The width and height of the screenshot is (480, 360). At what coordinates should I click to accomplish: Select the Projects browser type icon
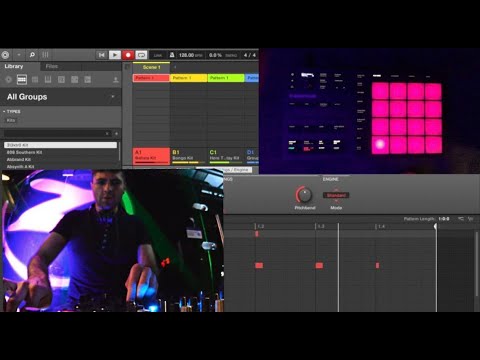pyautogui.click(x=9, y=80)
